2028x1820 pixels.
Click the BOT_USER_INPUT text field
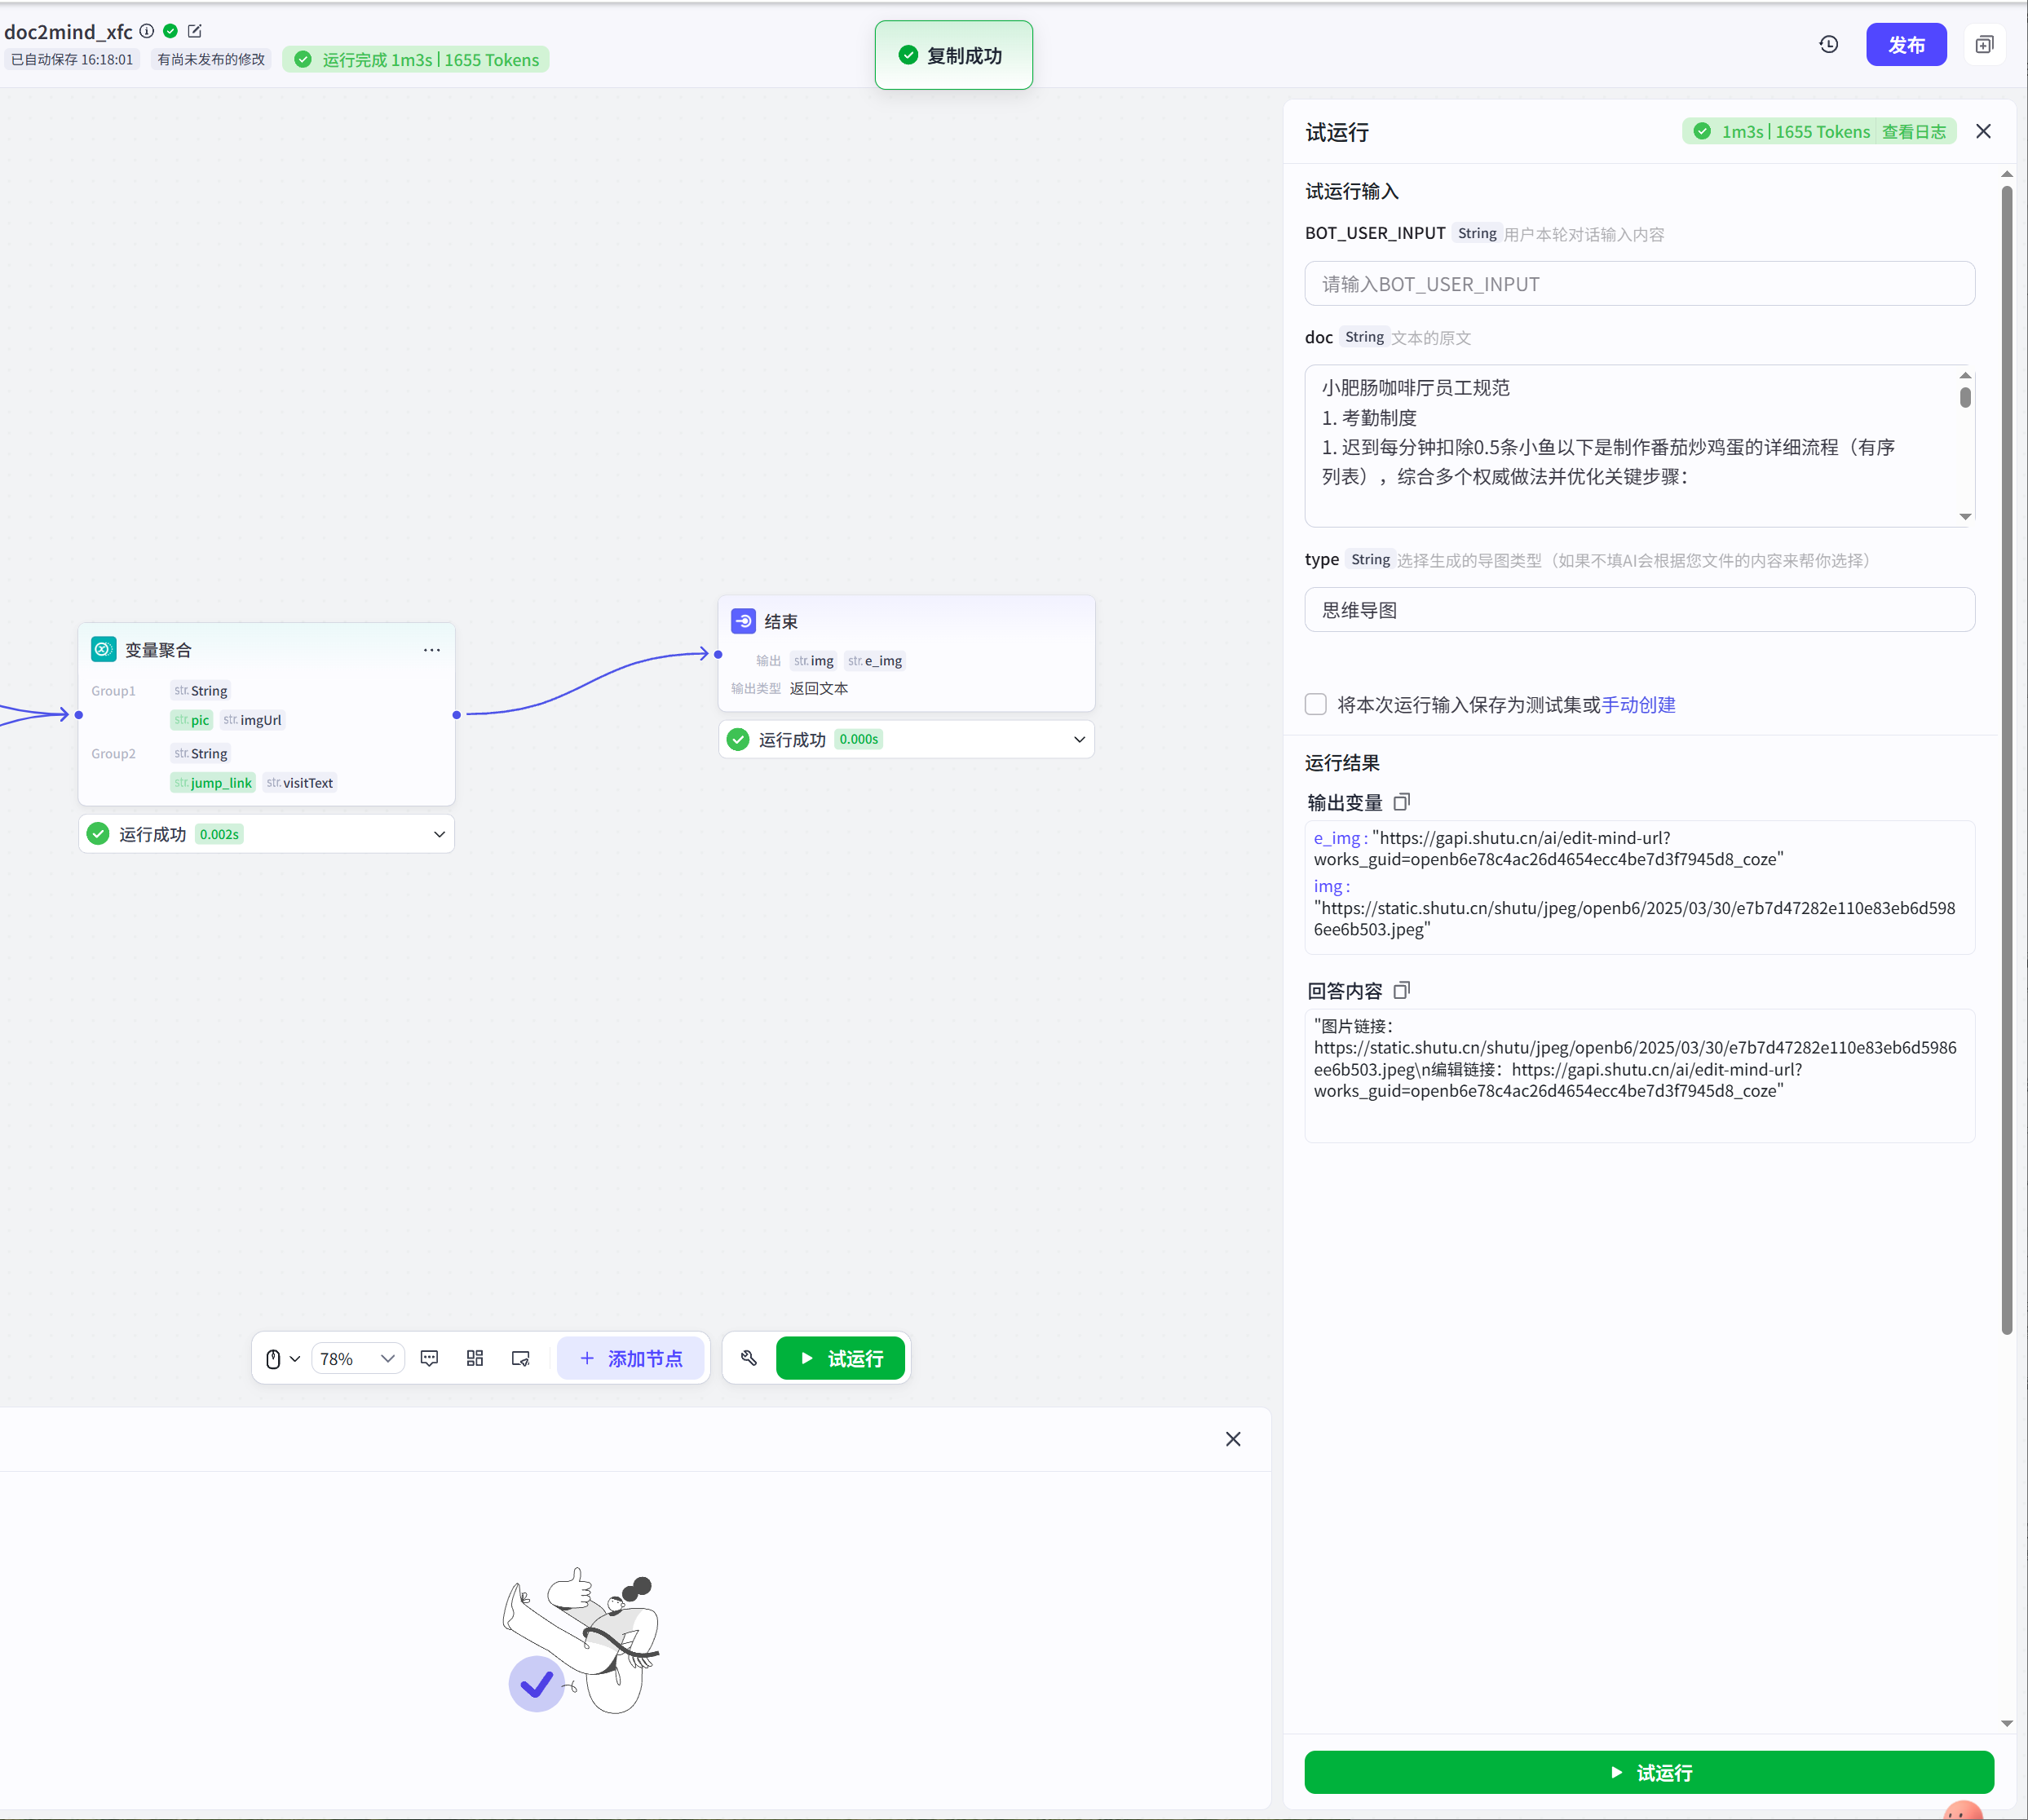[x=1638, y=284]
